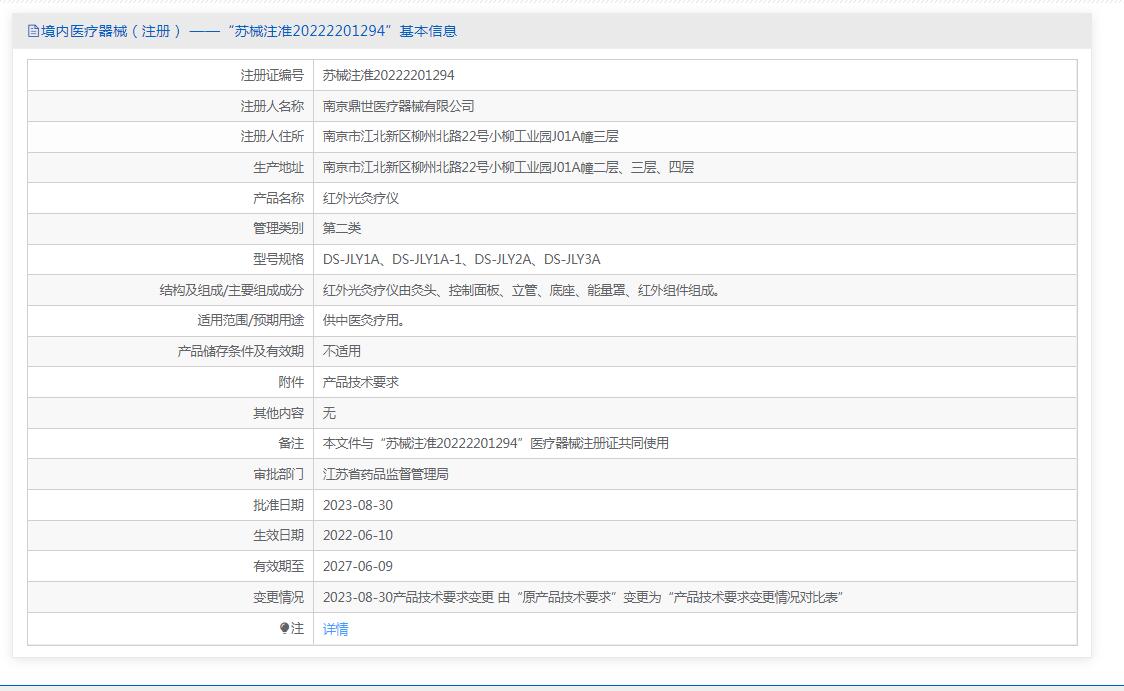This screenshot has height=691, width=1124.
Task: Select expiry date 2027-06-09
Action: (358, 566)
